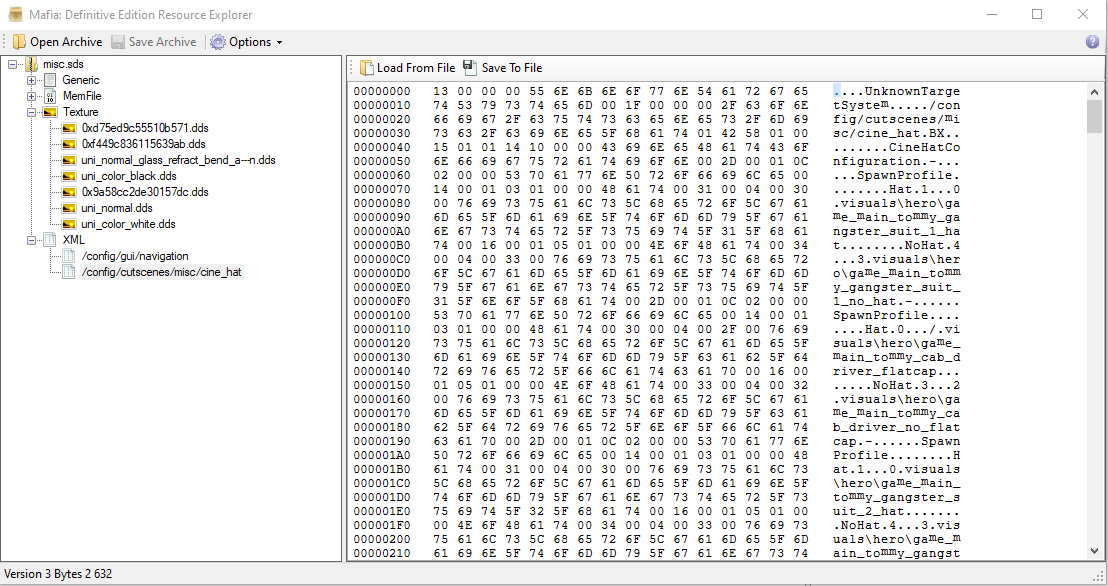Click the icon of uni_color_white.dds
Screen dimensions: 1108x586
69,224
